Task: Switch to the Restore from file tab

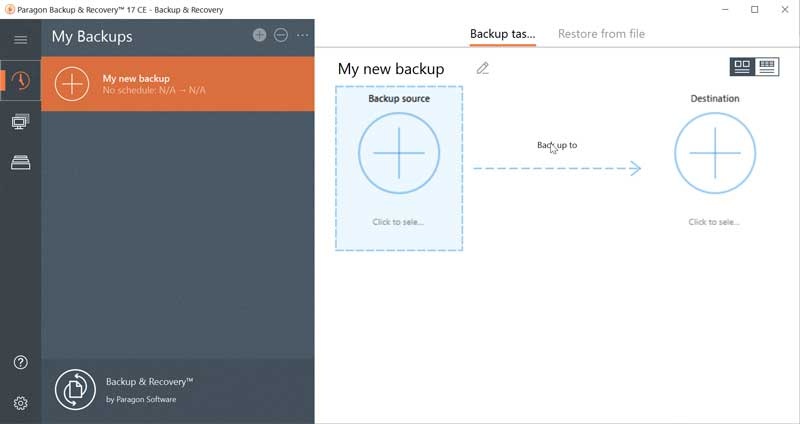Action: click(602, 34)
